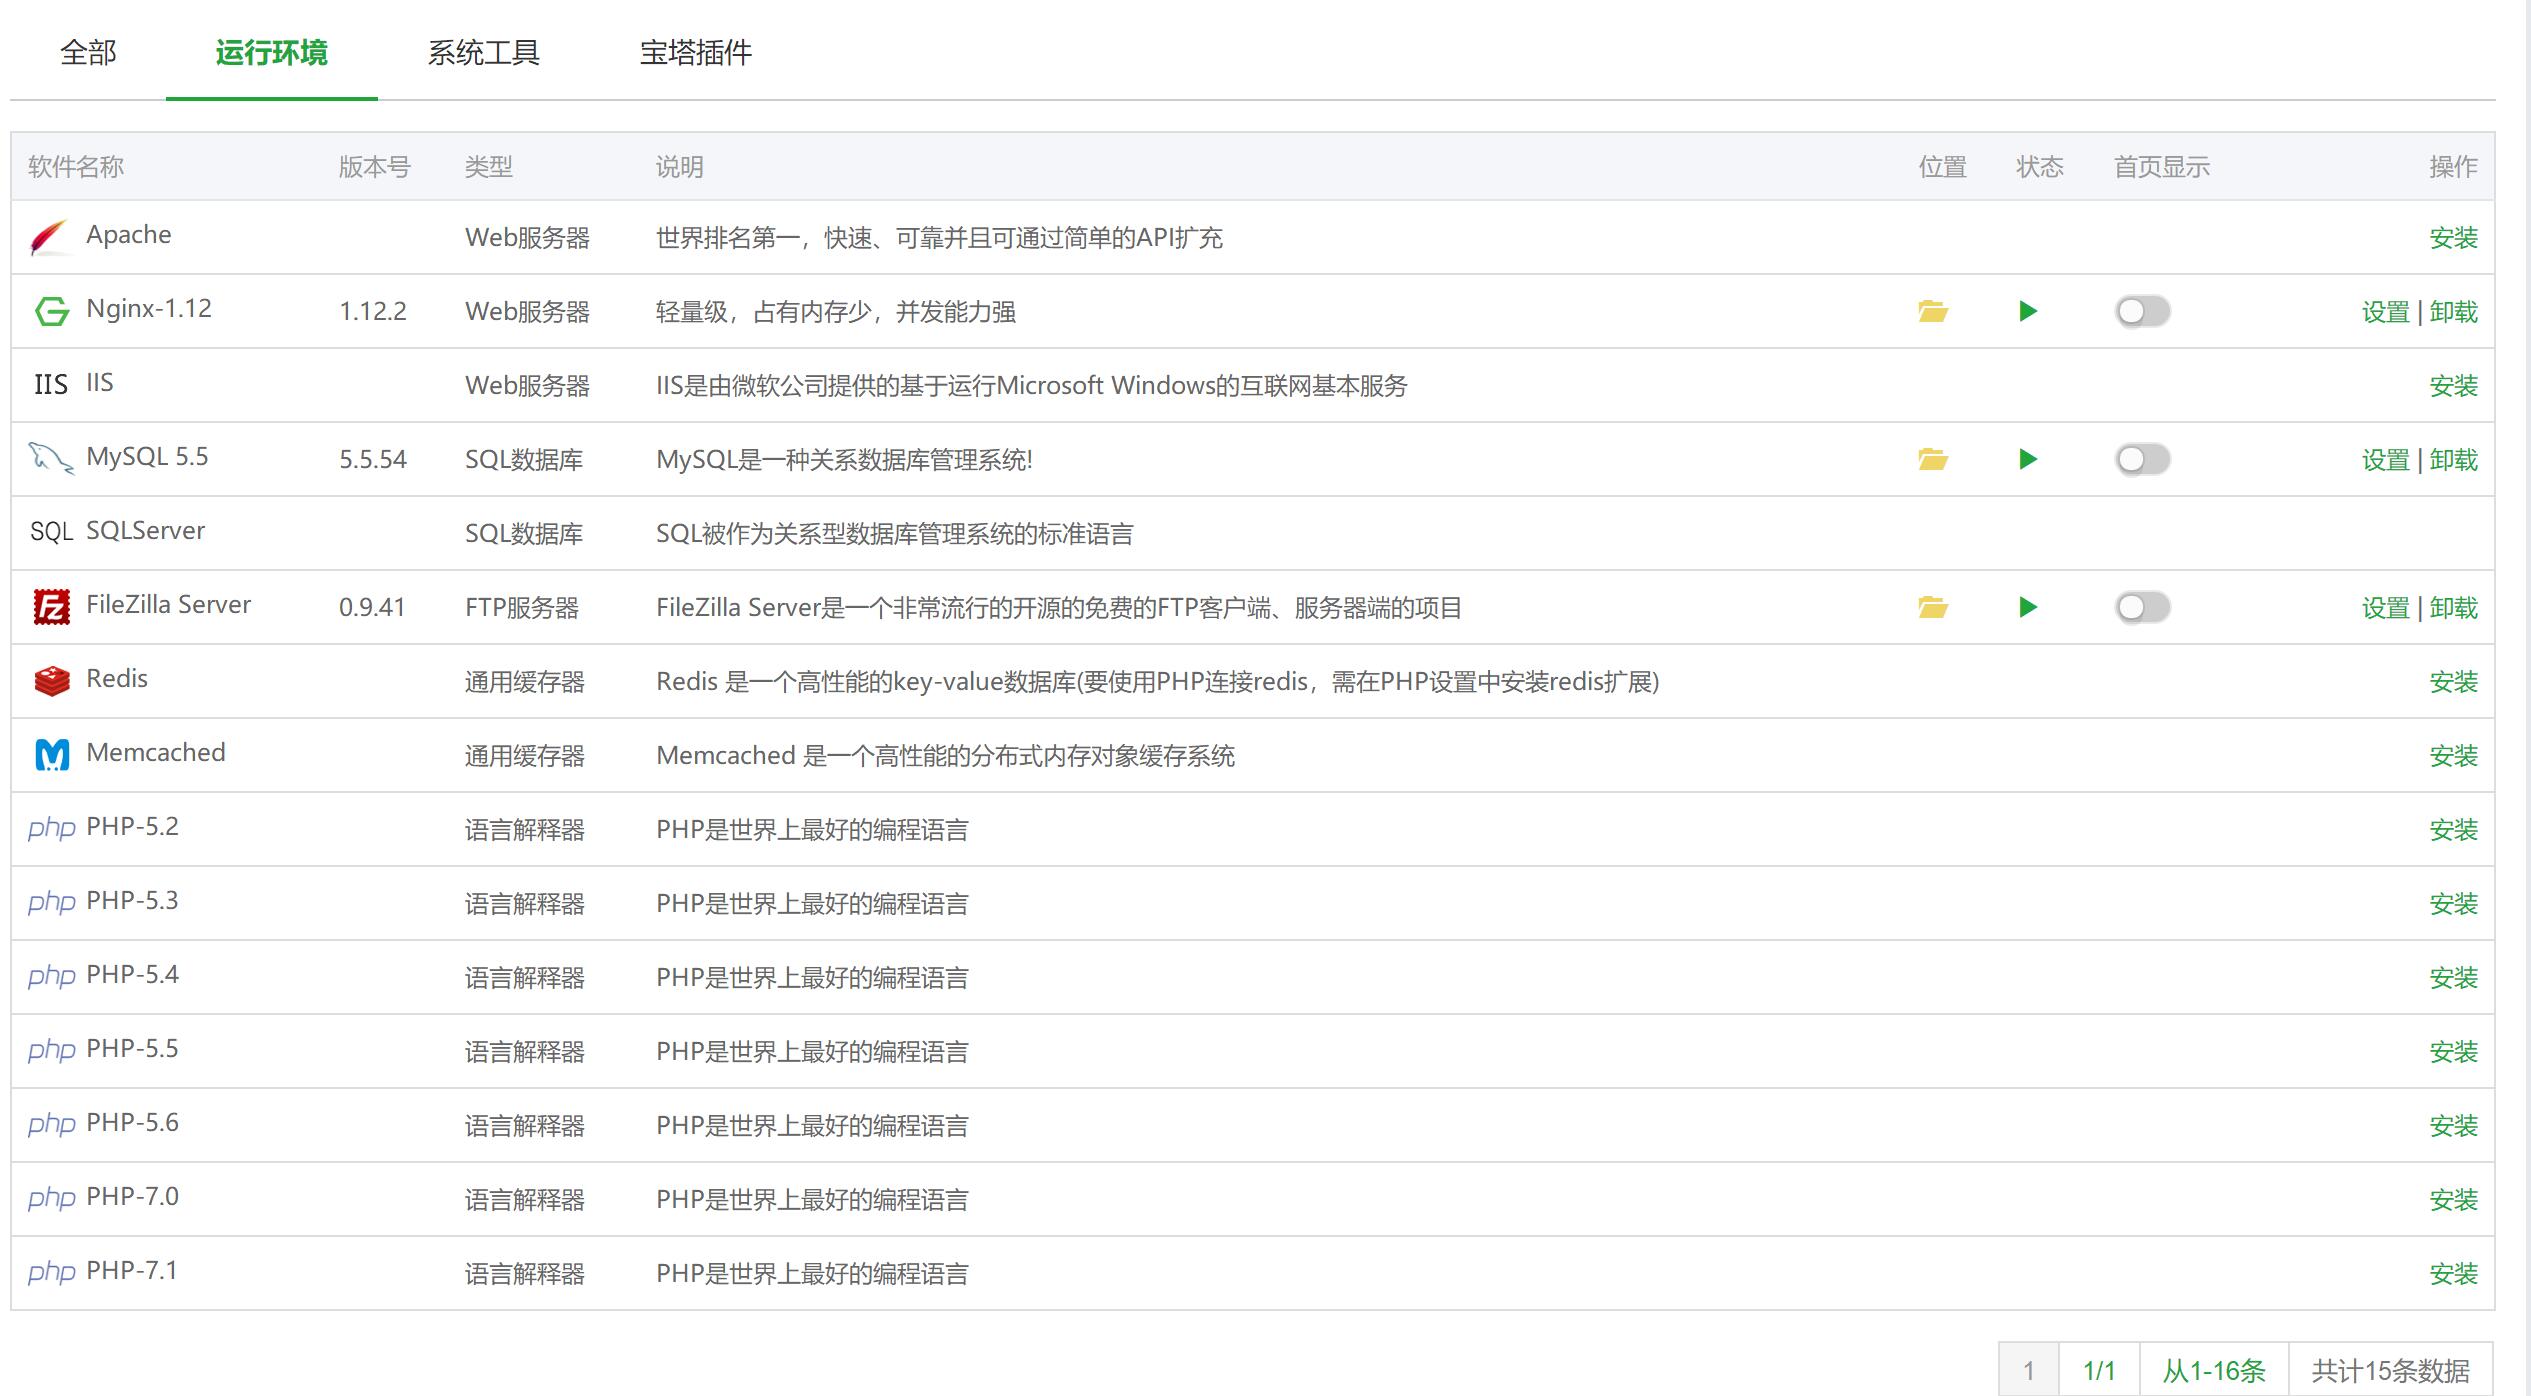Install Redis via 安装 link
2531x1396 pixels.
coord(2454,682)
